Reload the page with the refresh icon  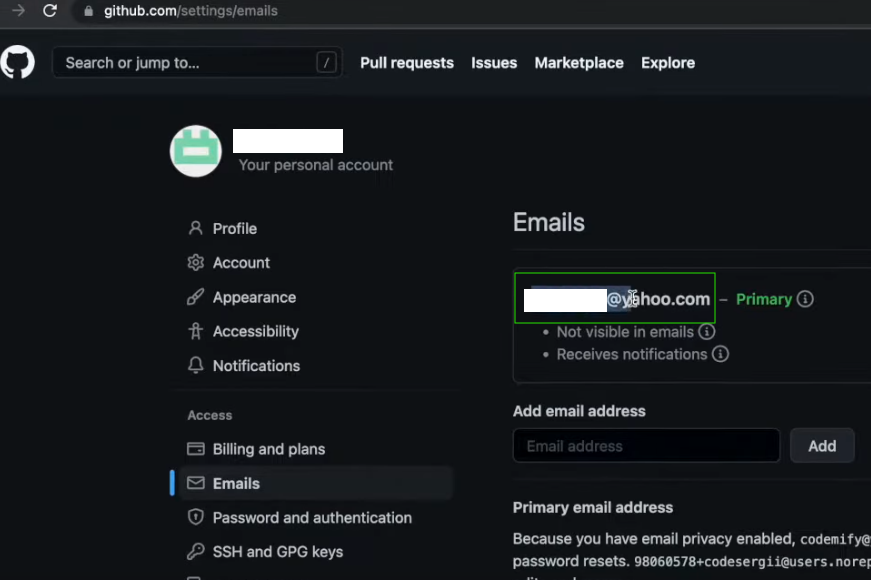click(50, 11)
